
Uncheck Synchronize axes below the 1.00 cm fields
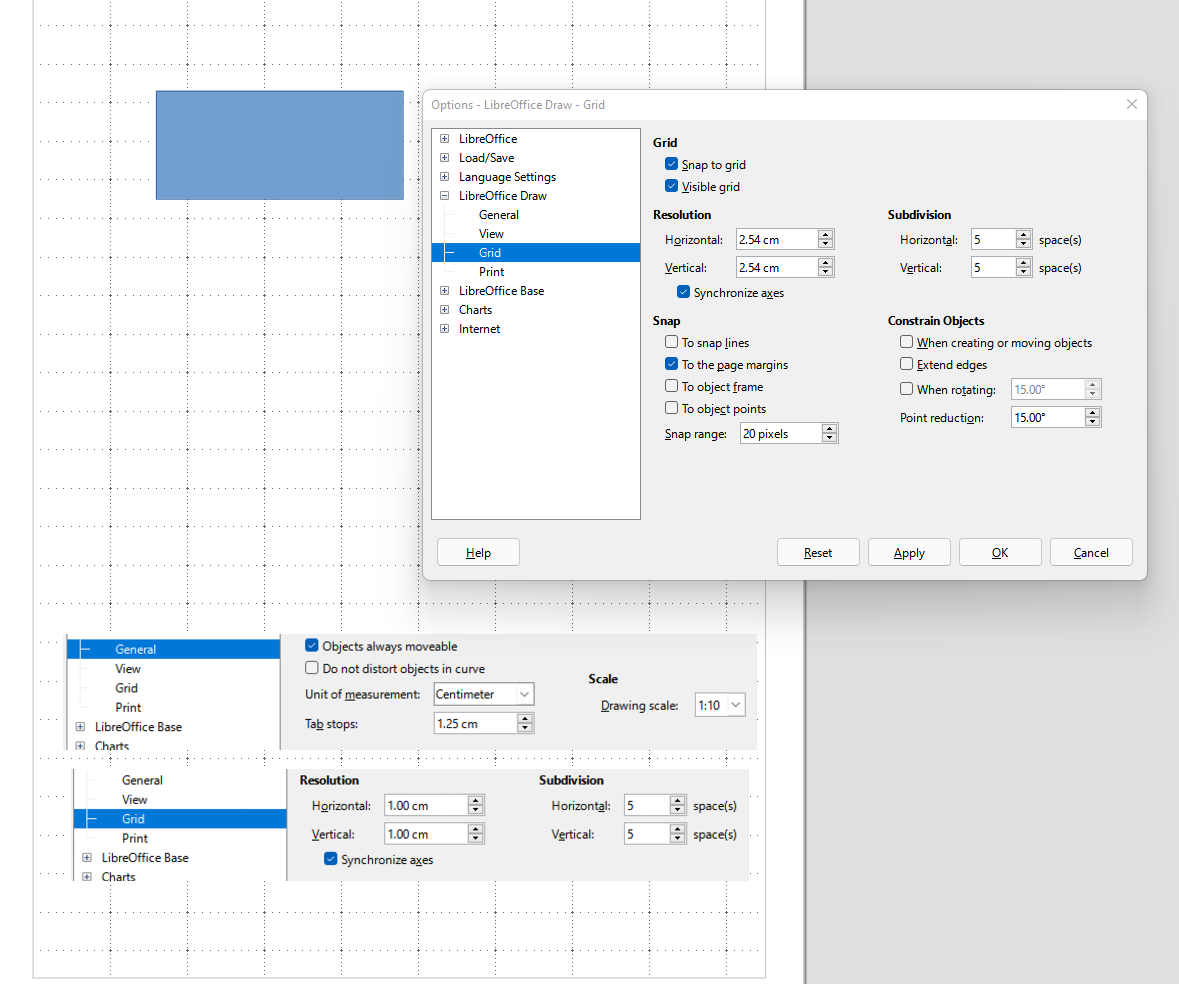(x=330, y=858)
